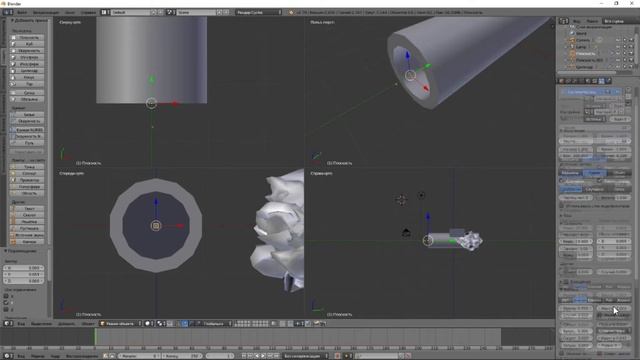Click the particle Number (Число) slider
This screenshot has width=640, height=360.
595,141
